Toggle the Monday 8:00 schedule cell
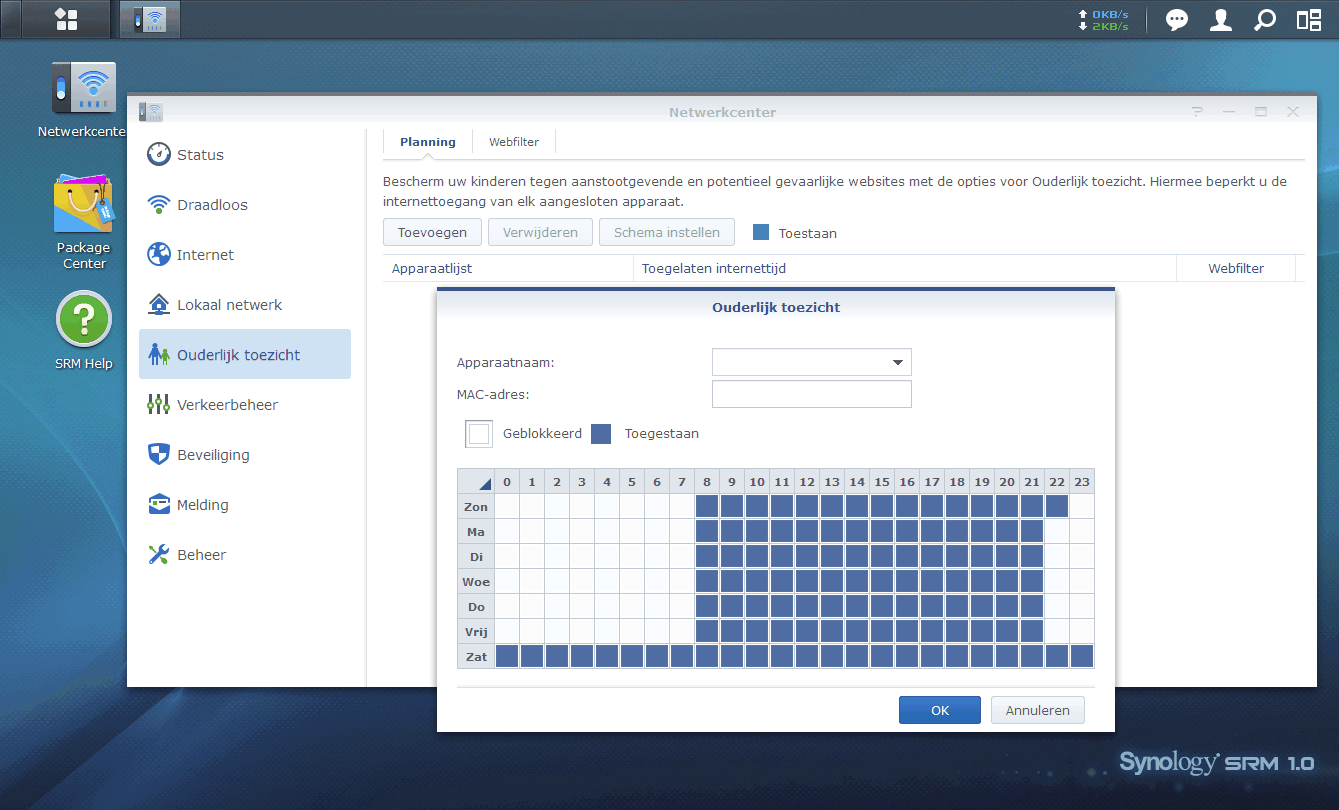This screenshot has height=810, width=1339. (x=707, y=532)
